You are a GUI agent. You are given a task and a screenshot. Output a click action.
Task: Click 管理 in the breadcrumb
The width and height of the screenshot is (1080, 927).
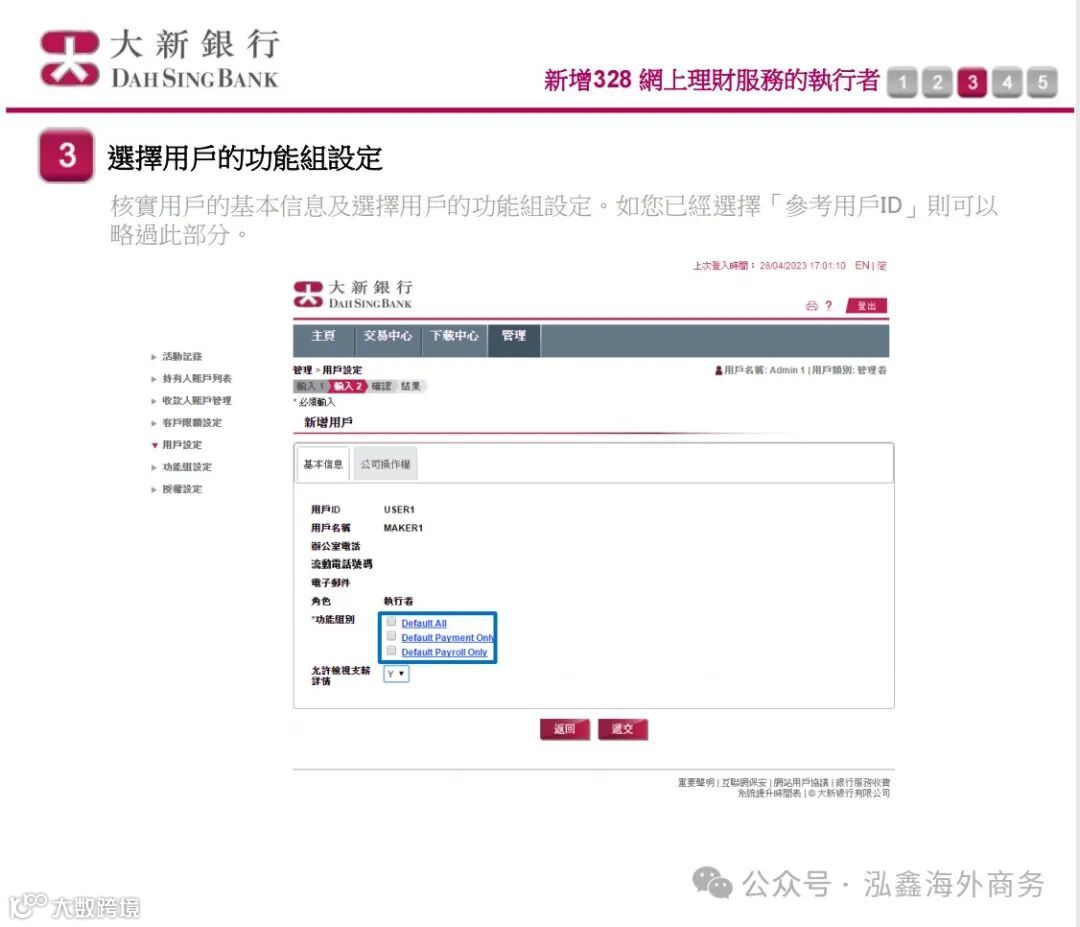point(302,371)
